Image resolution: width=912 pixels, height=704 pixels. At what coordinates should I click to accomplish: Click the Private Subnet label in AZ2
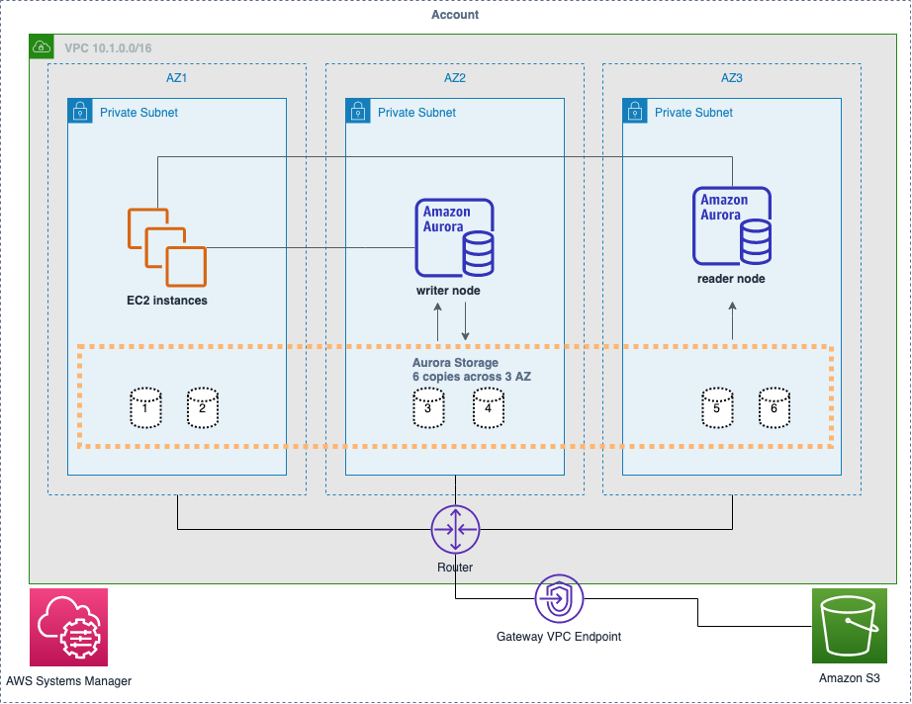[417, 112]
